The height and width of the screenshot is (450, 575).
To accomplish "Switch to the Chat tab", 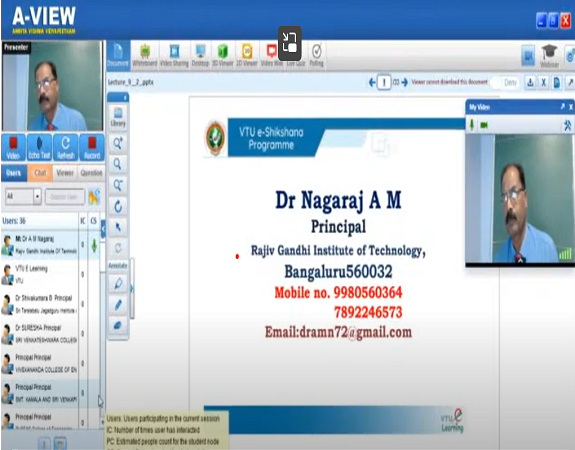I will tap(40, 173).
